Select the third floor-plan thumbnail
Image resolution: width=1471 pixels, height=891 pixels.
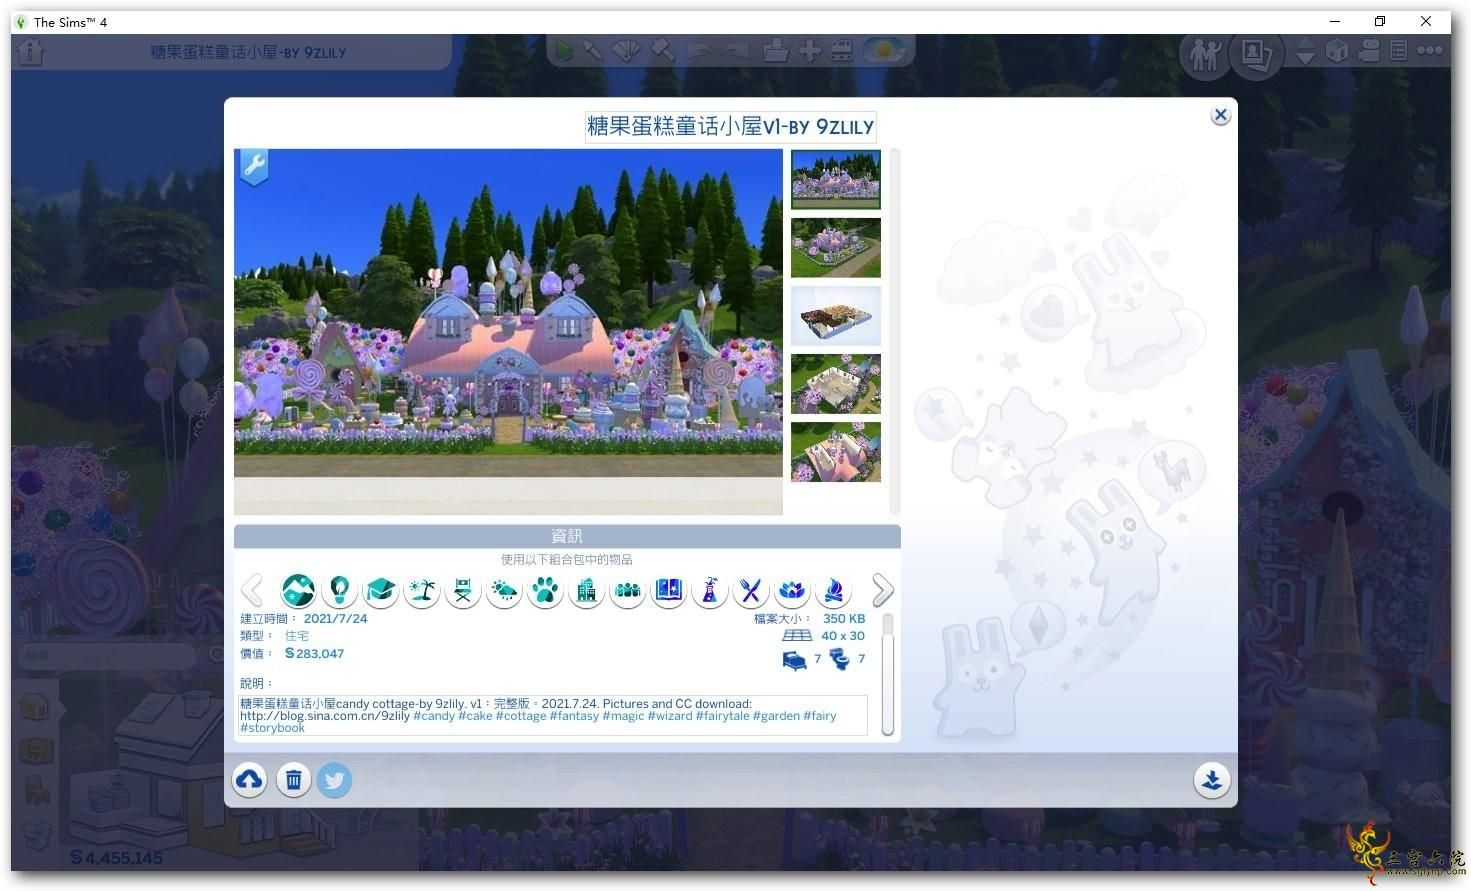(836, 315)
